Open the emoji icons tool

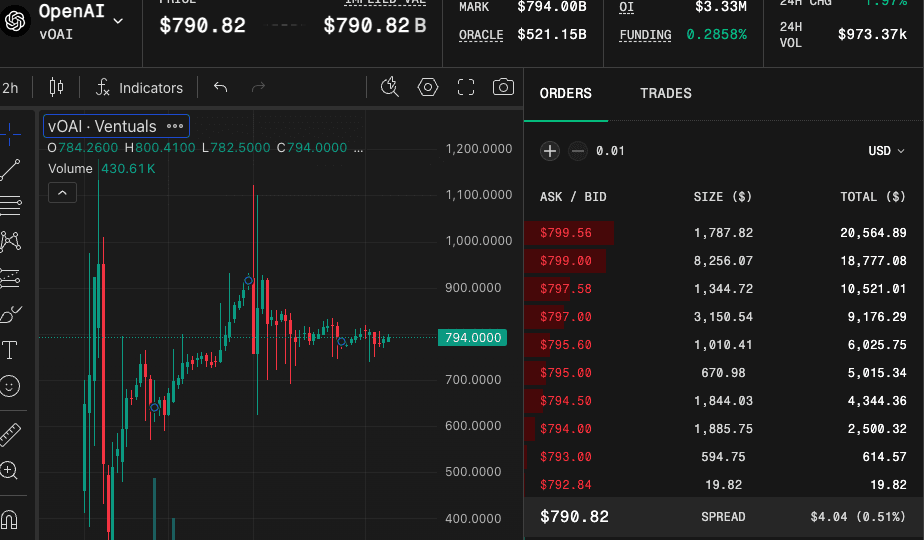9,386
